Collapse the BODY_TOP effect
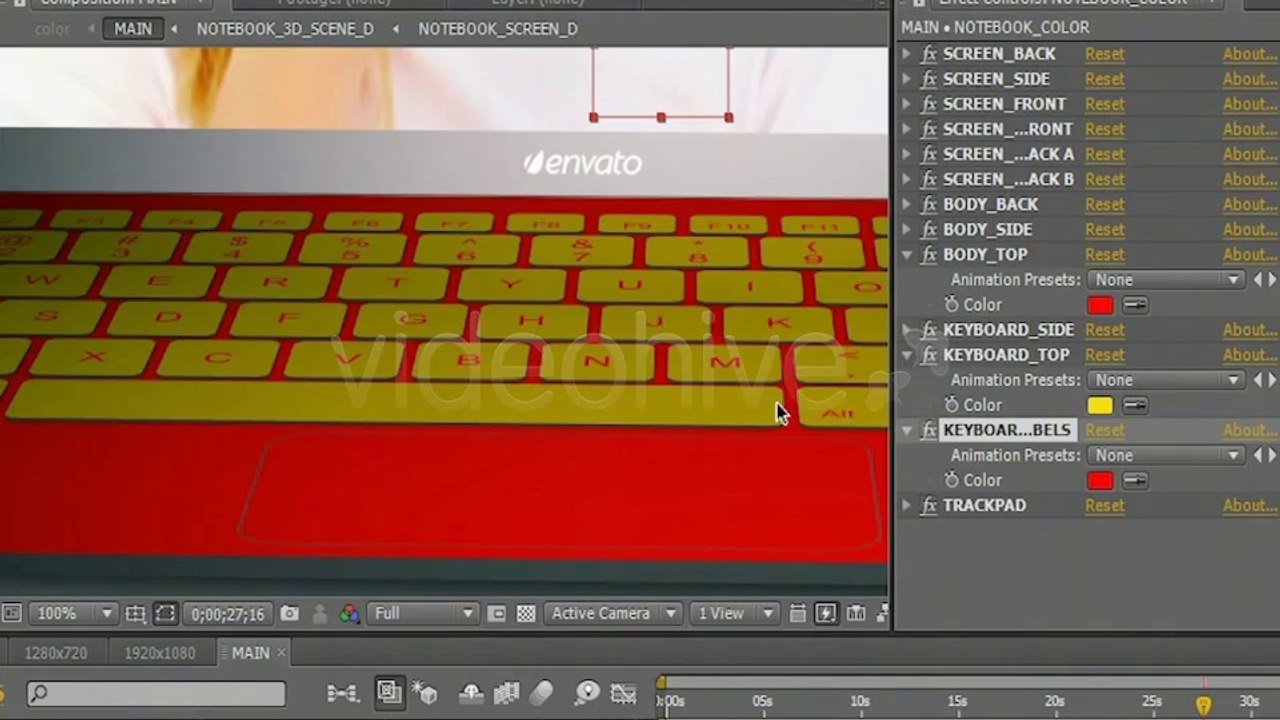Viewport: 1280px width, 720px height. point(907,255)
